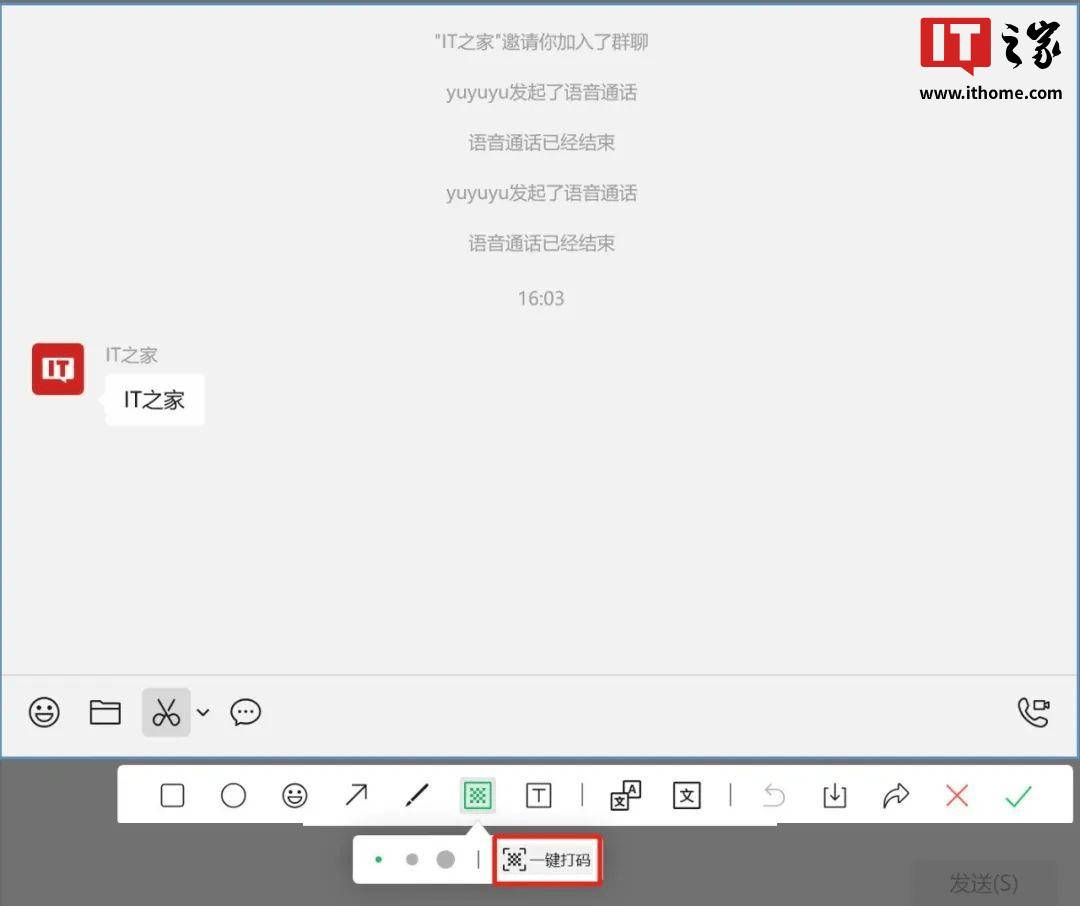1080x906 pixels.
Task: Open the send file folder icon
Action: click(105, 712)
